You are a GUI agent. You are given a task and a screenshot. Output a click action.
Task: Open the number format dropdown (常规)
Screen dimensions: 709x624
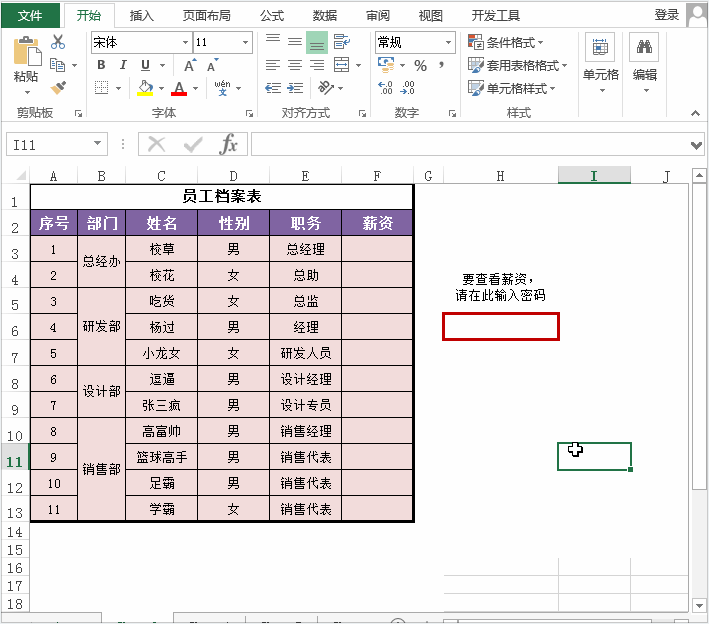pyautogui.click(x=448, y=43)
